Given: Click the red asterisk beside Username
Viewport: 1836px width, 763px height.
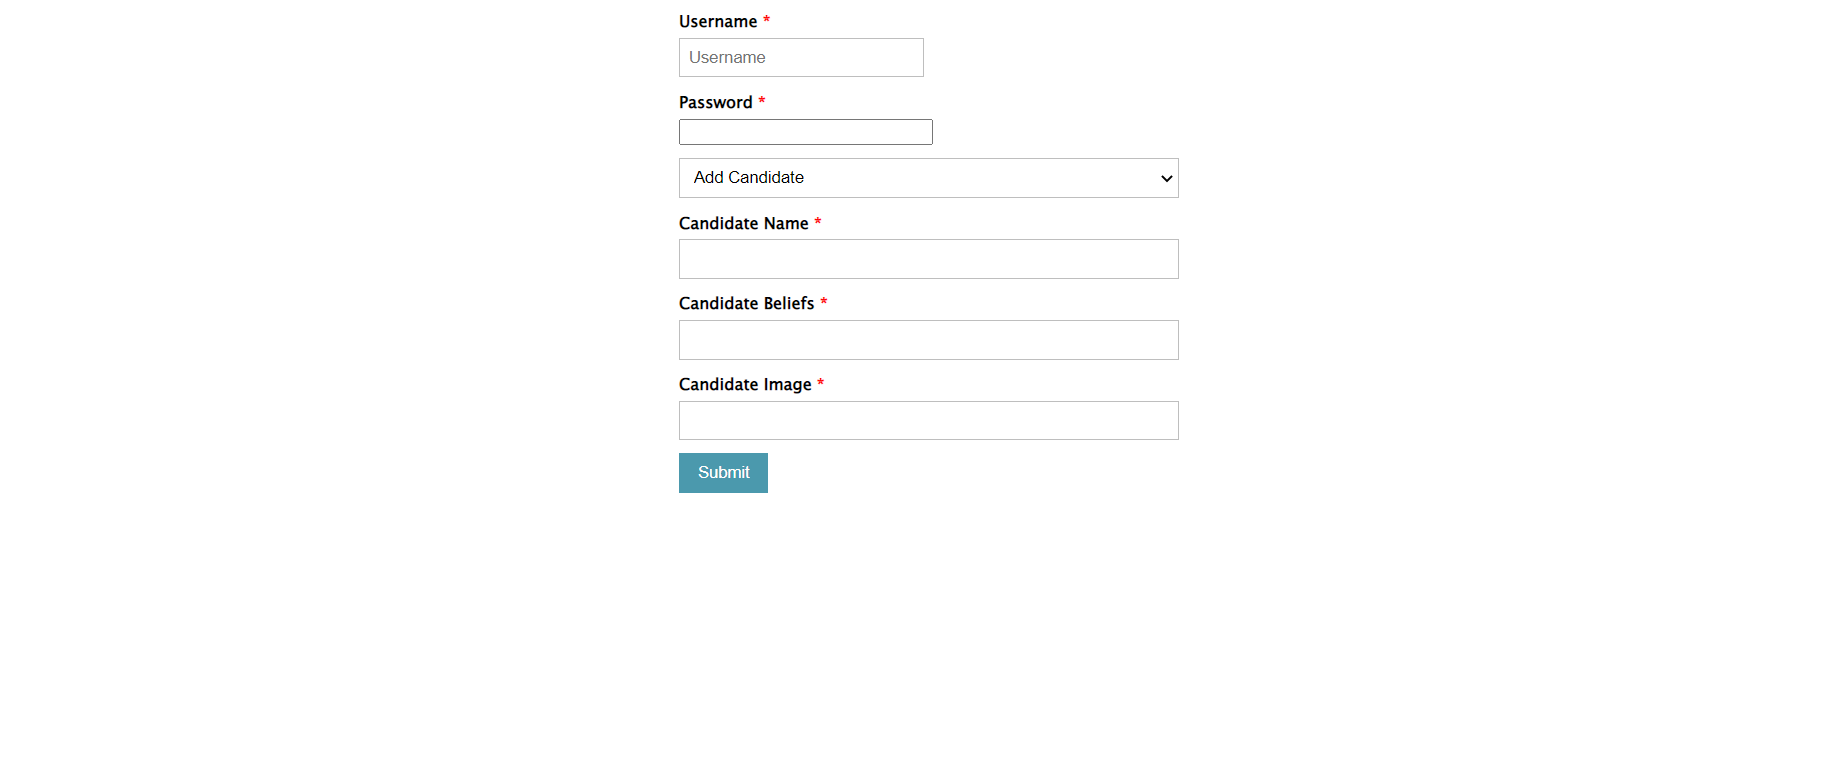Looking at the screenshot, I should [x=767, y=20].
